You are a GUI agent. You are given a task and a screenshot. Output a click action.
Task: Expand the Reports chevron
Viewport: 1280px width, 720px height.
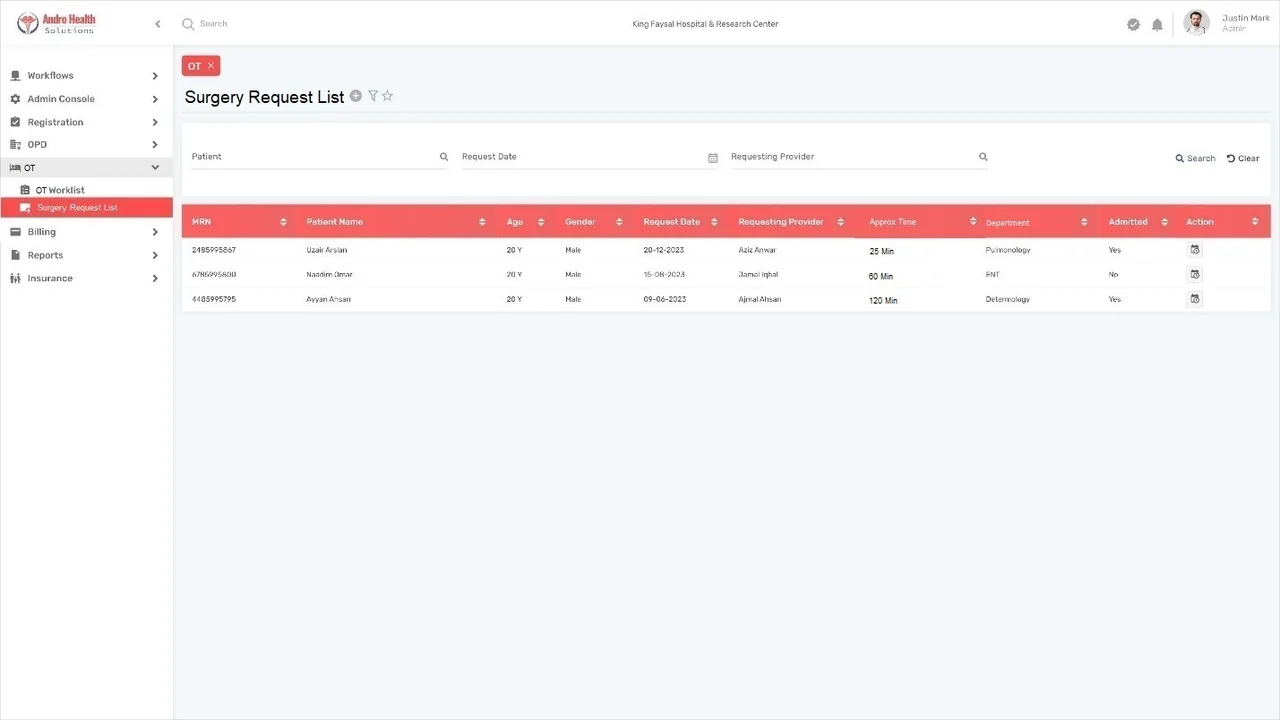(x=155, y=255)
